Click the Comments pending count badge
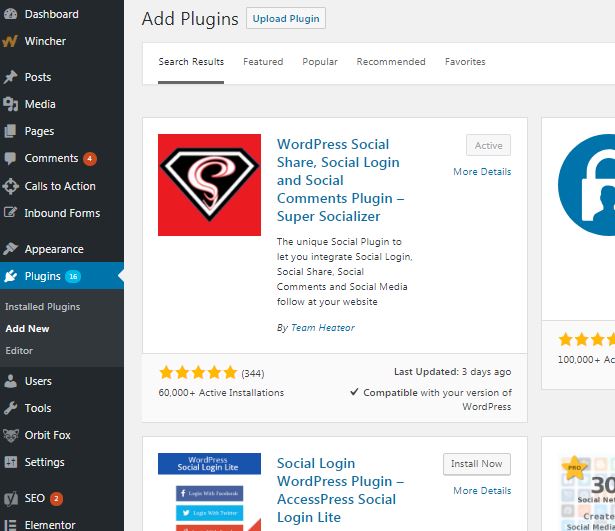This screenshot has width=615, height=531. [x=90, y=159]
